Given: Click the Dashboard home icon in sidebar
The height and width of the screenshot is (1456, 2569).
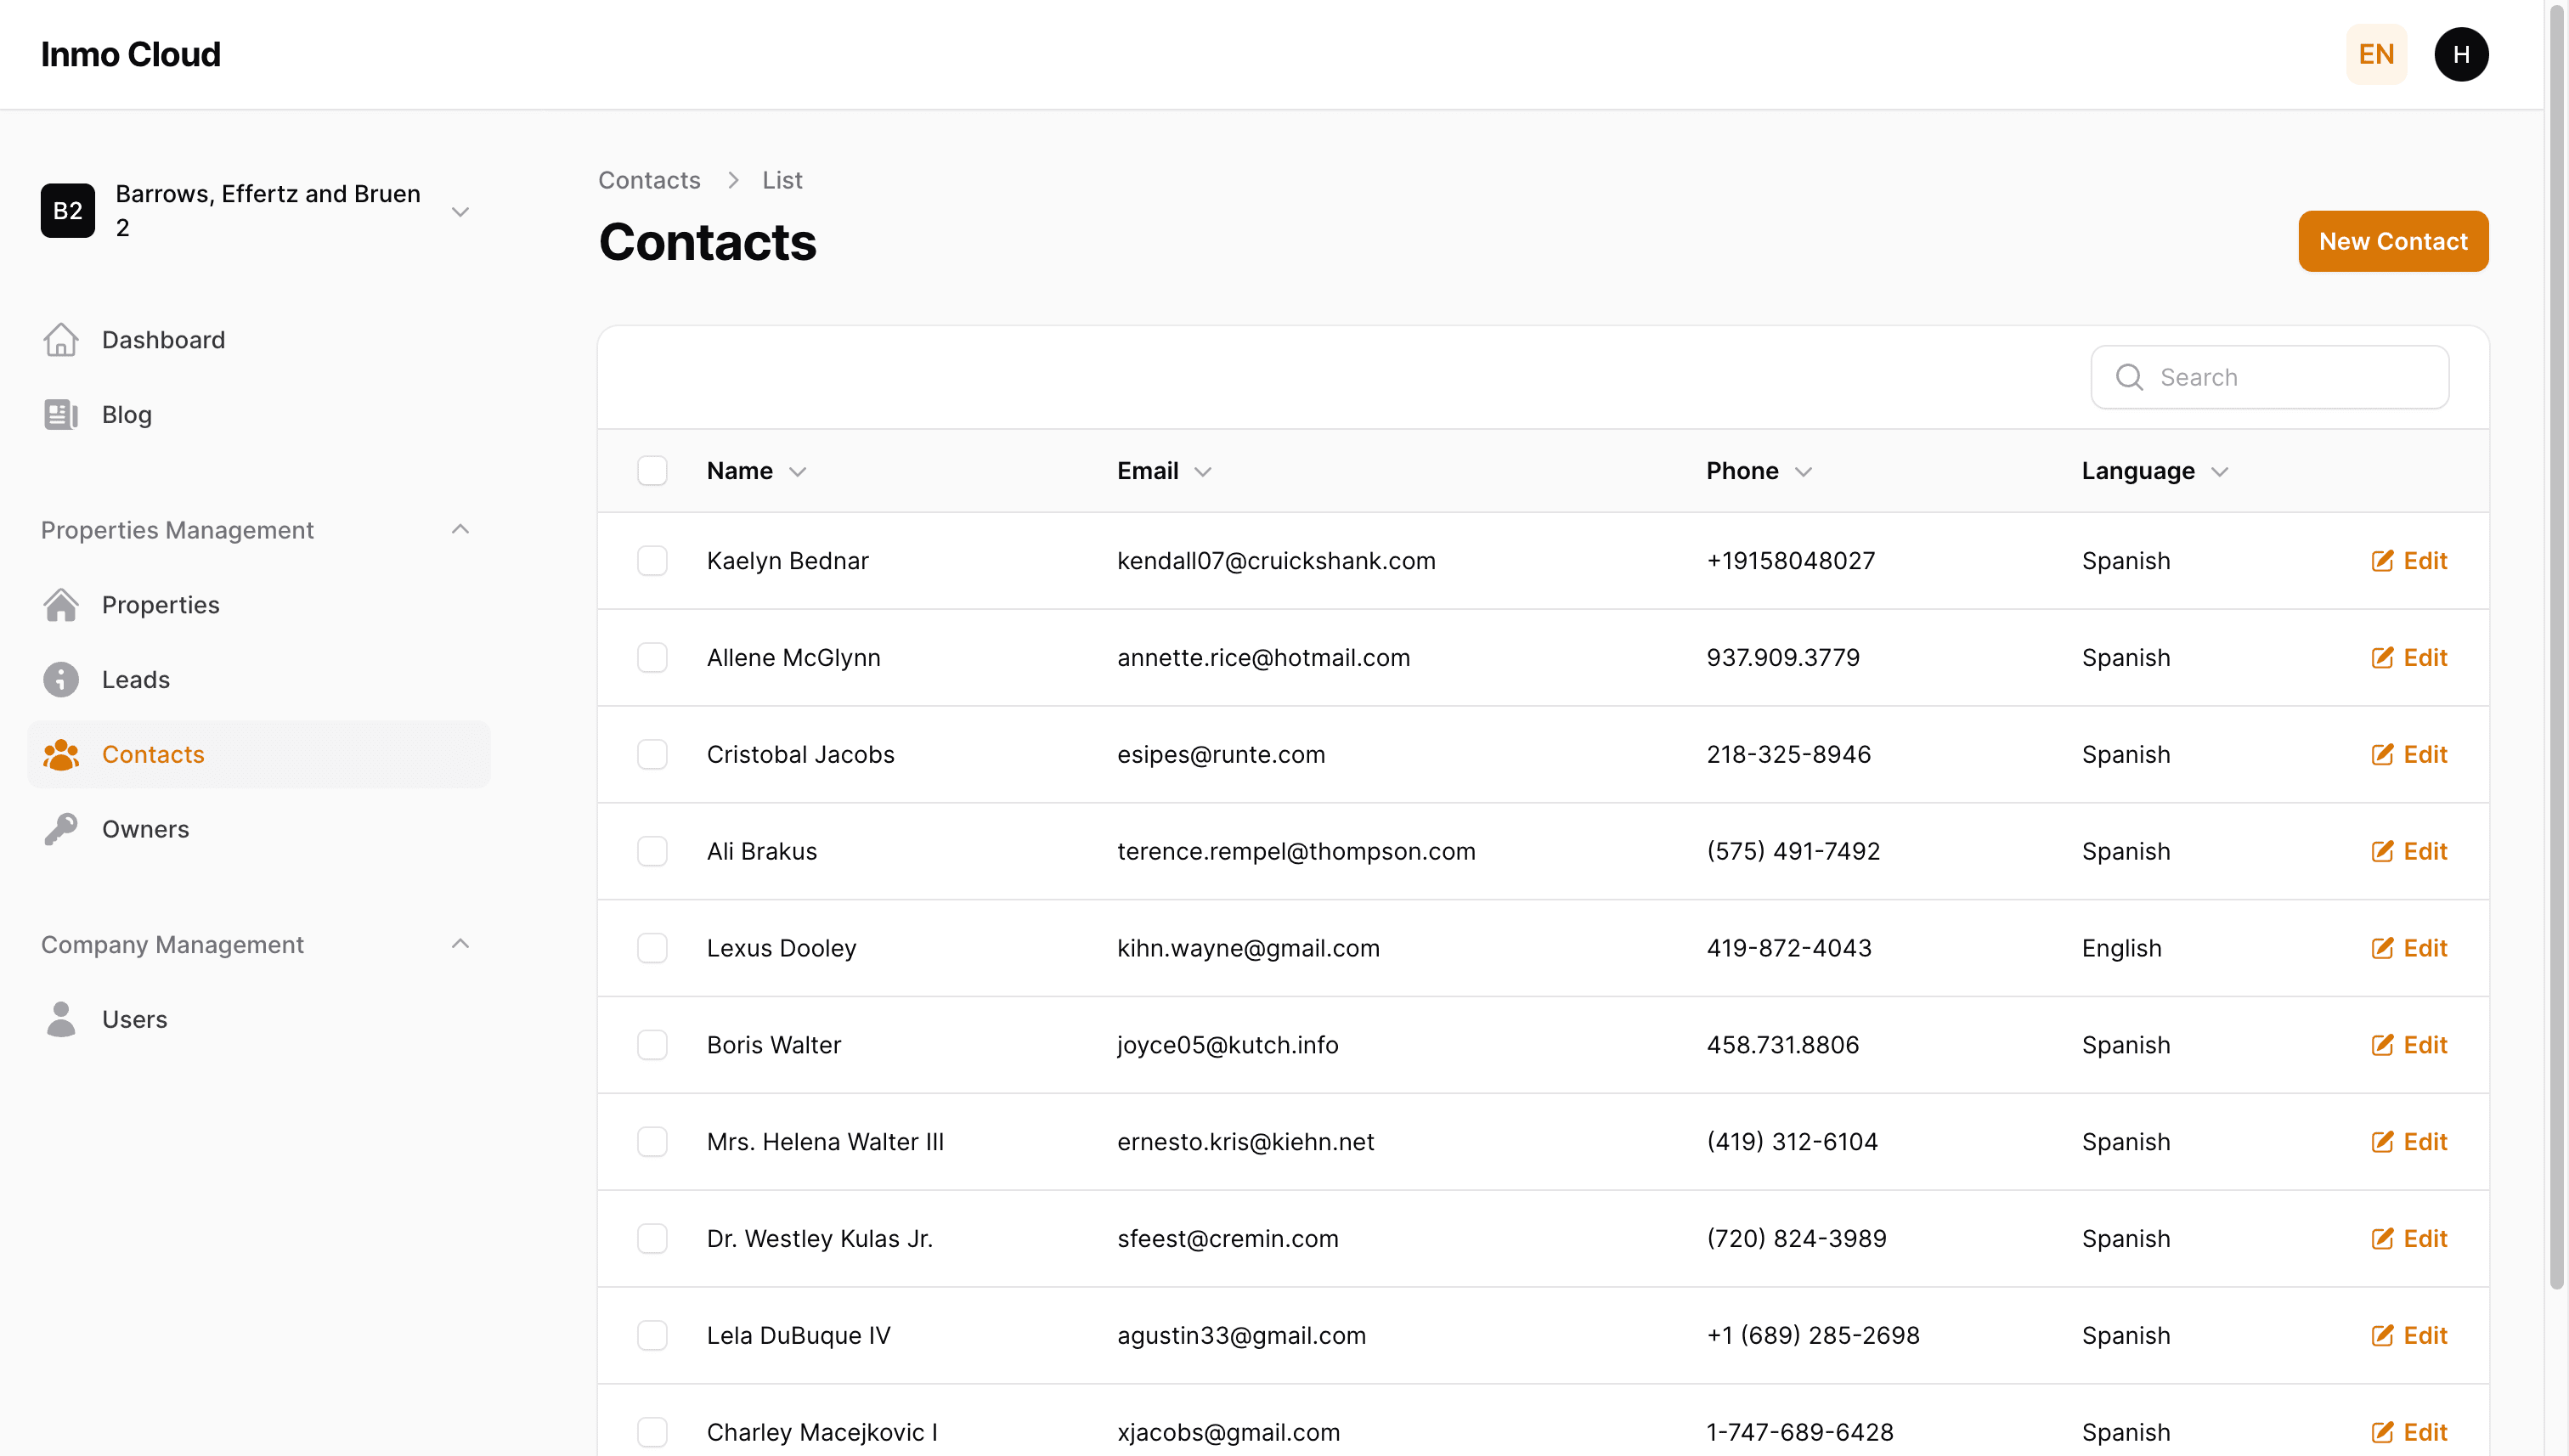Looking at the screenshot, I should 61,340.
